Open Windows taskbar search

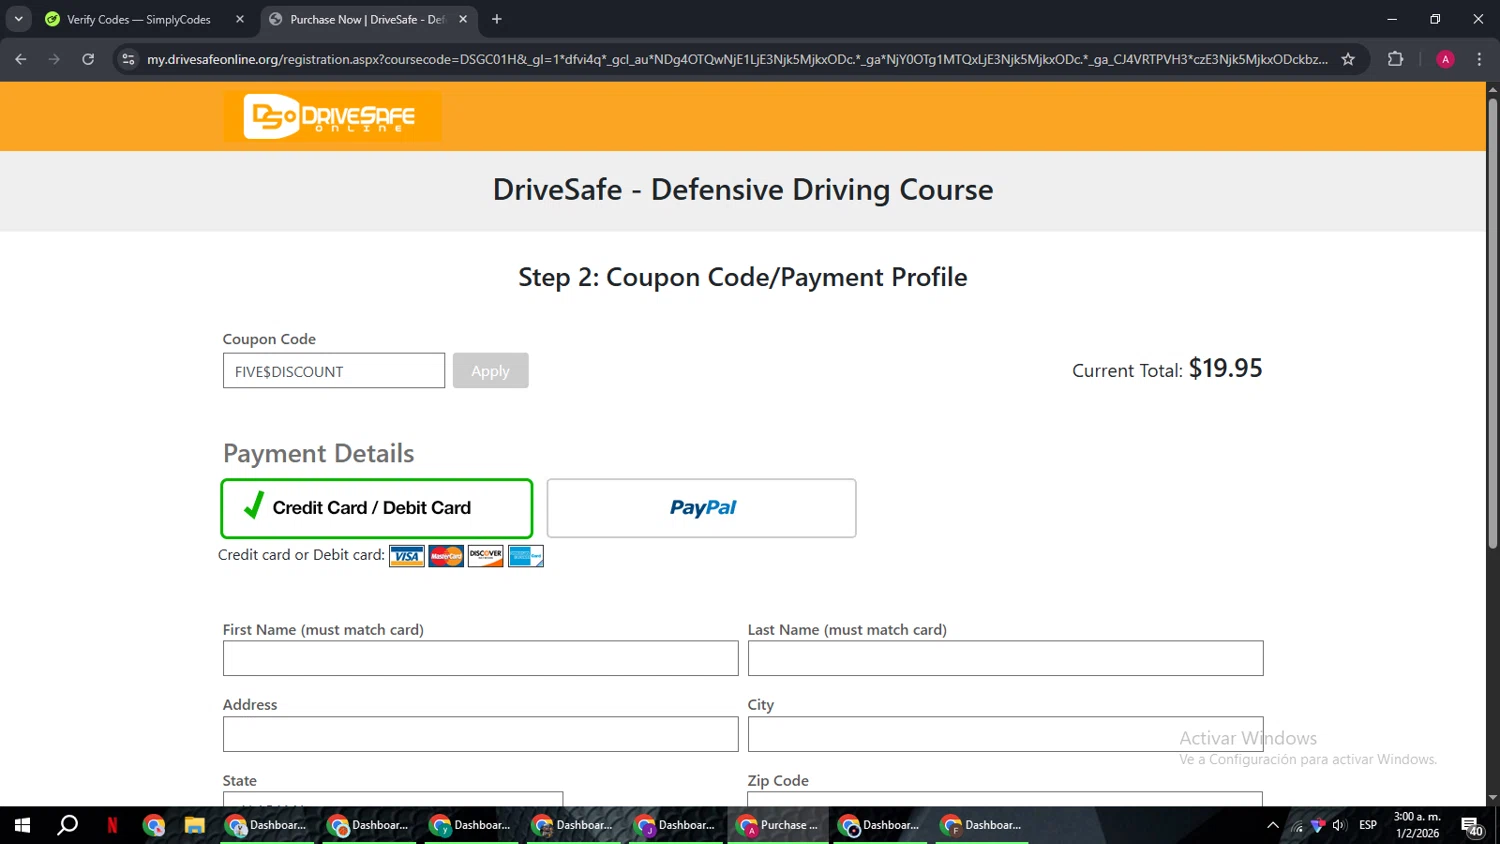point(67,825)
